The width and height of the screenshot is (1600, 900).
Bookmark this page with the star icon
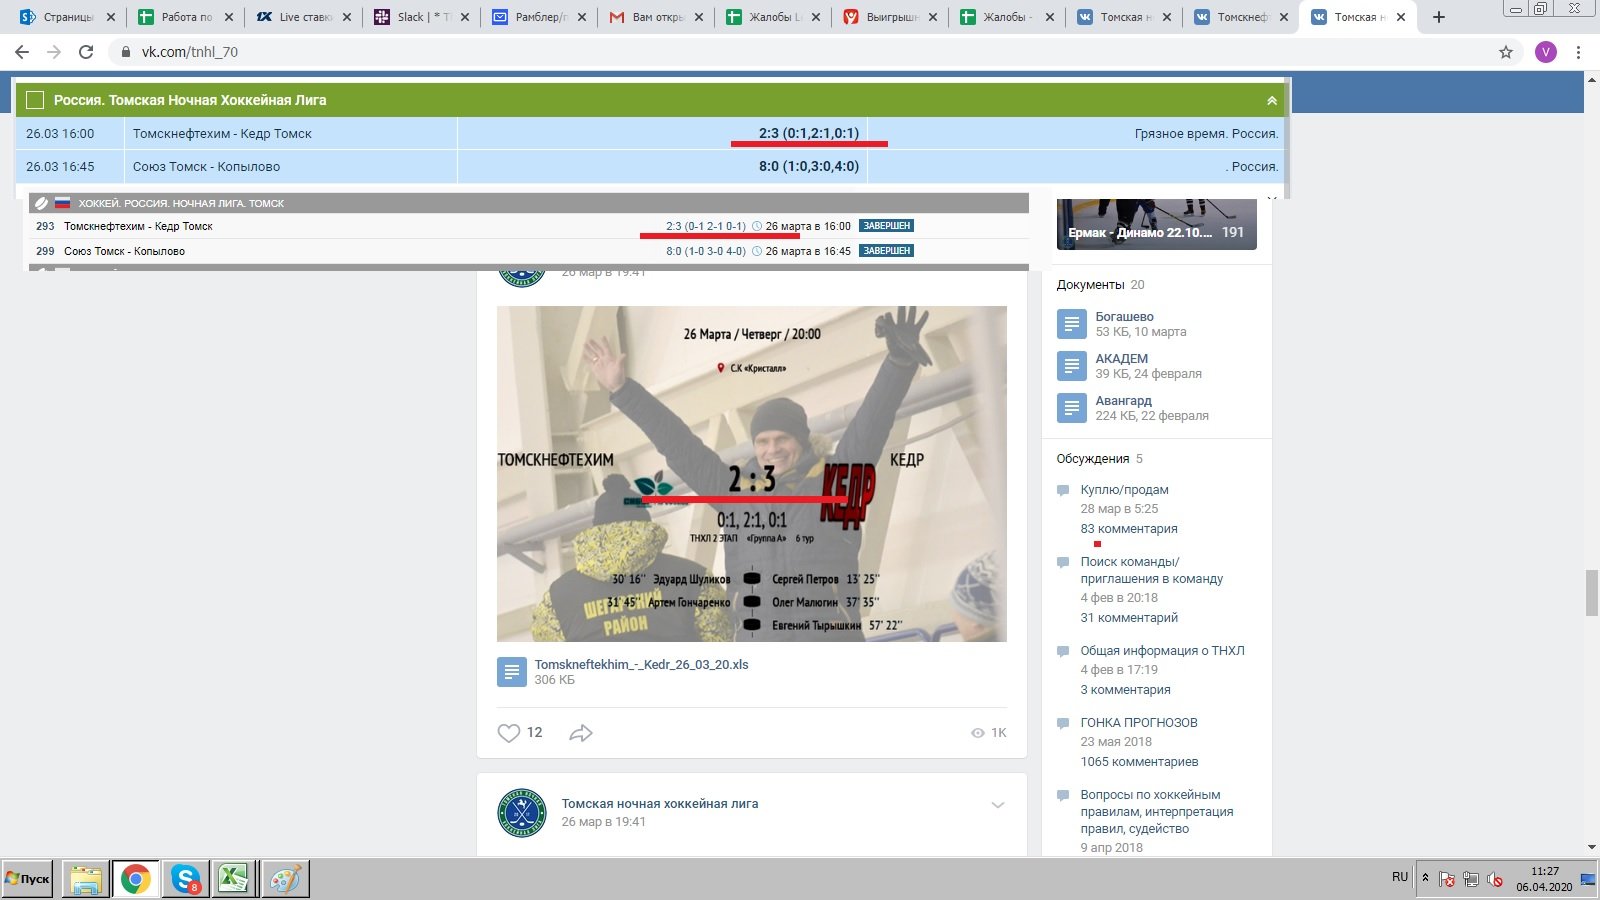click(x=1505, y=52)
